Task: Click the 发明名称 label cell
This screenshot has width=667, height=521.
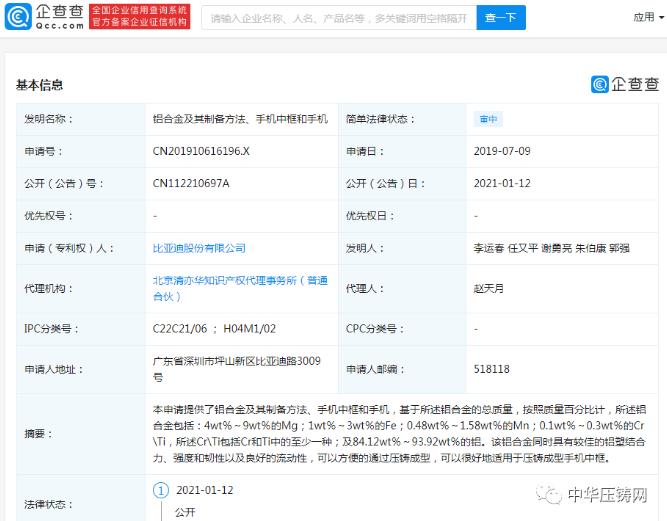Action: tap(81, 119)
